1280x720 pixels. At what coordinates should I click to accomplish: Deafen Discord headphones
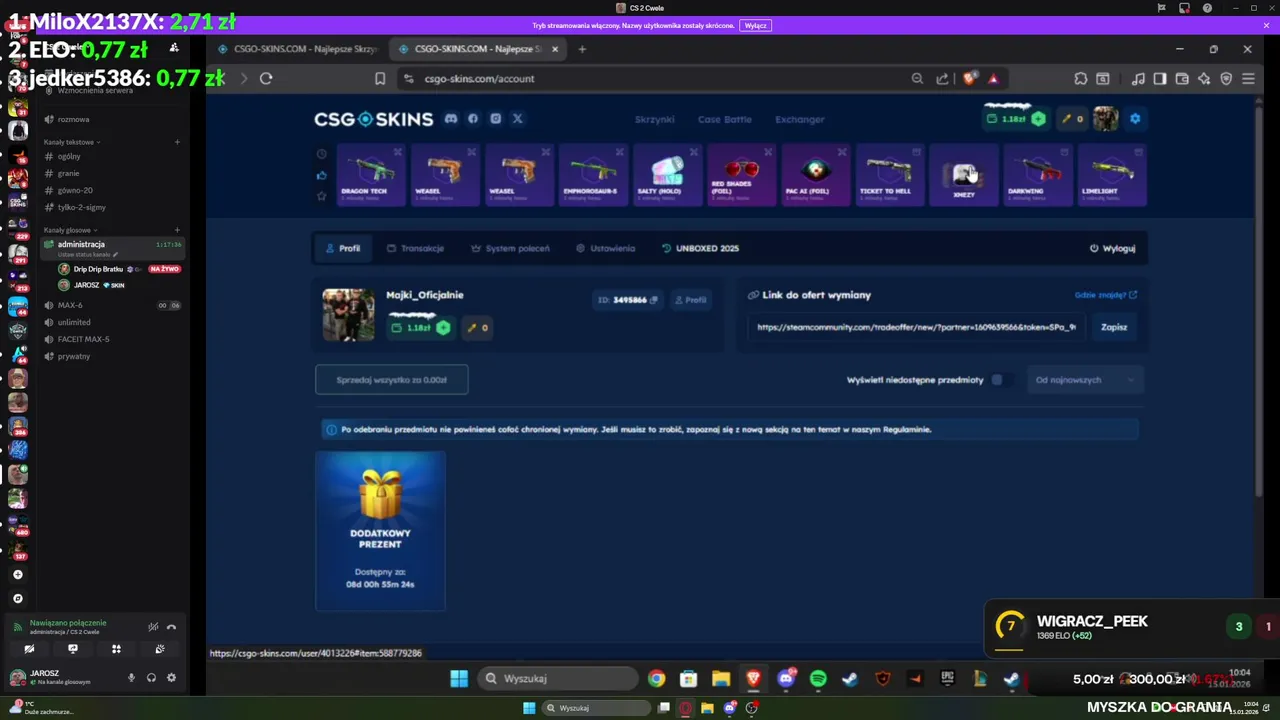[151, 677]
